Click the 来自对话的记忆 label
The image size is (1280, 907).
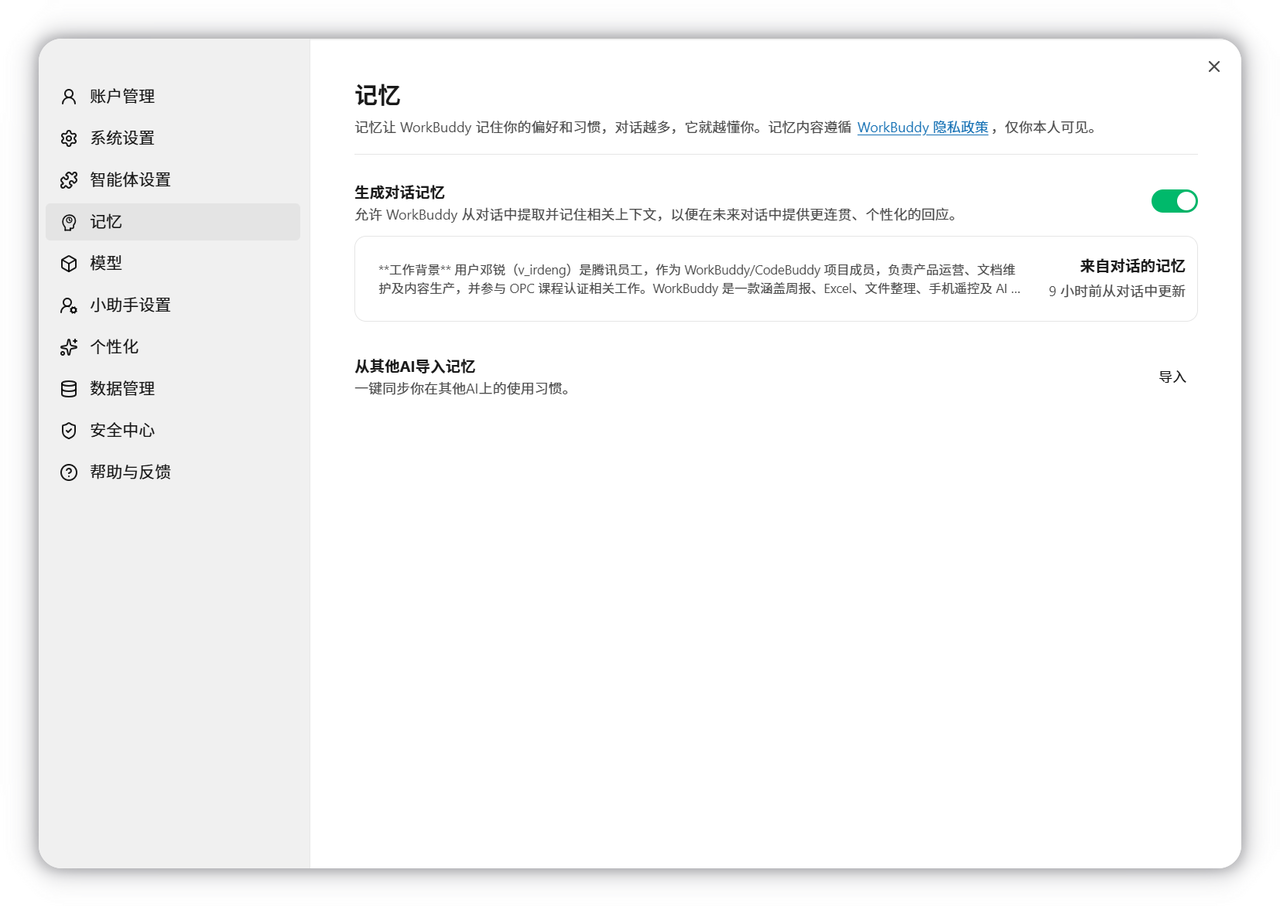tap(1132, 266)
